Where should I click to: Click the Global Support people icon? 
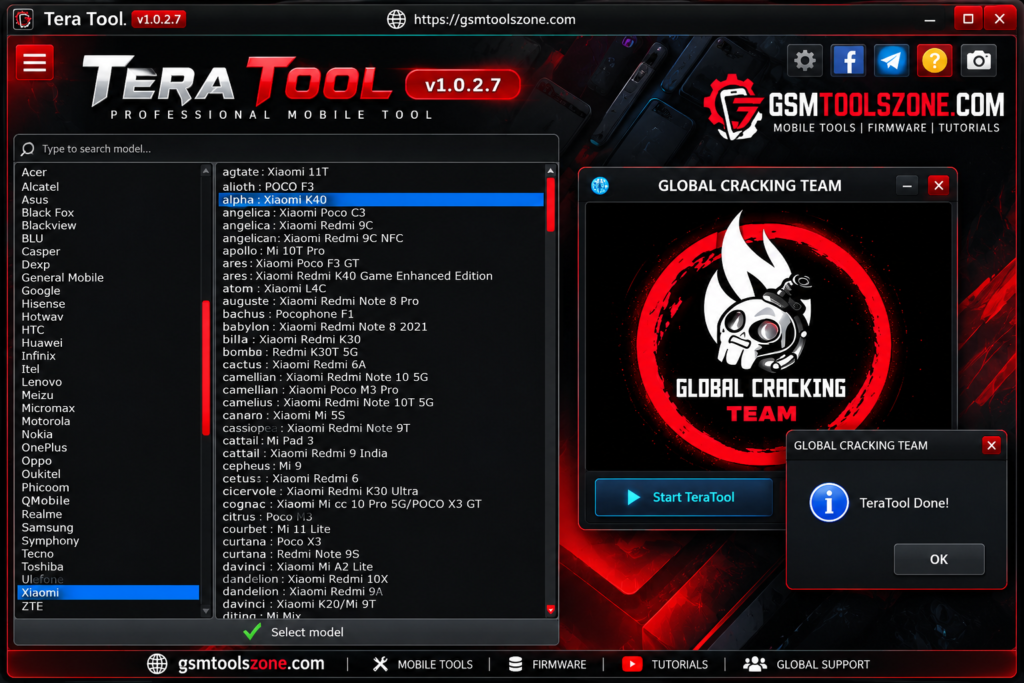click(x=755, y=664)
